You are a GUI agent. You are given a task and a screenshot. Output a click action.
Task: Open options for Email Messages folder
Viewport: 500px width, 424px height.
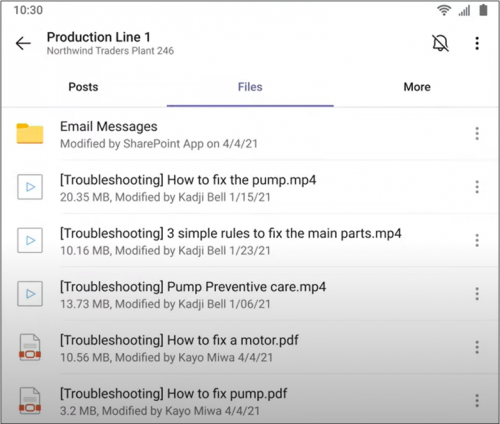point(477,133)
